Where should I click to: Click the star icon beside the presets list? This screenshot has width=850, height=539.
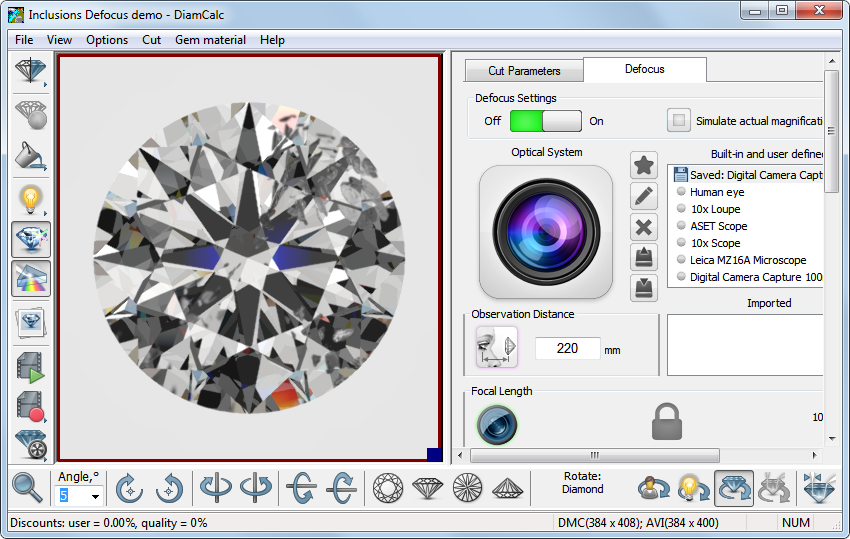pyautogui.click(x=644, y=167)
